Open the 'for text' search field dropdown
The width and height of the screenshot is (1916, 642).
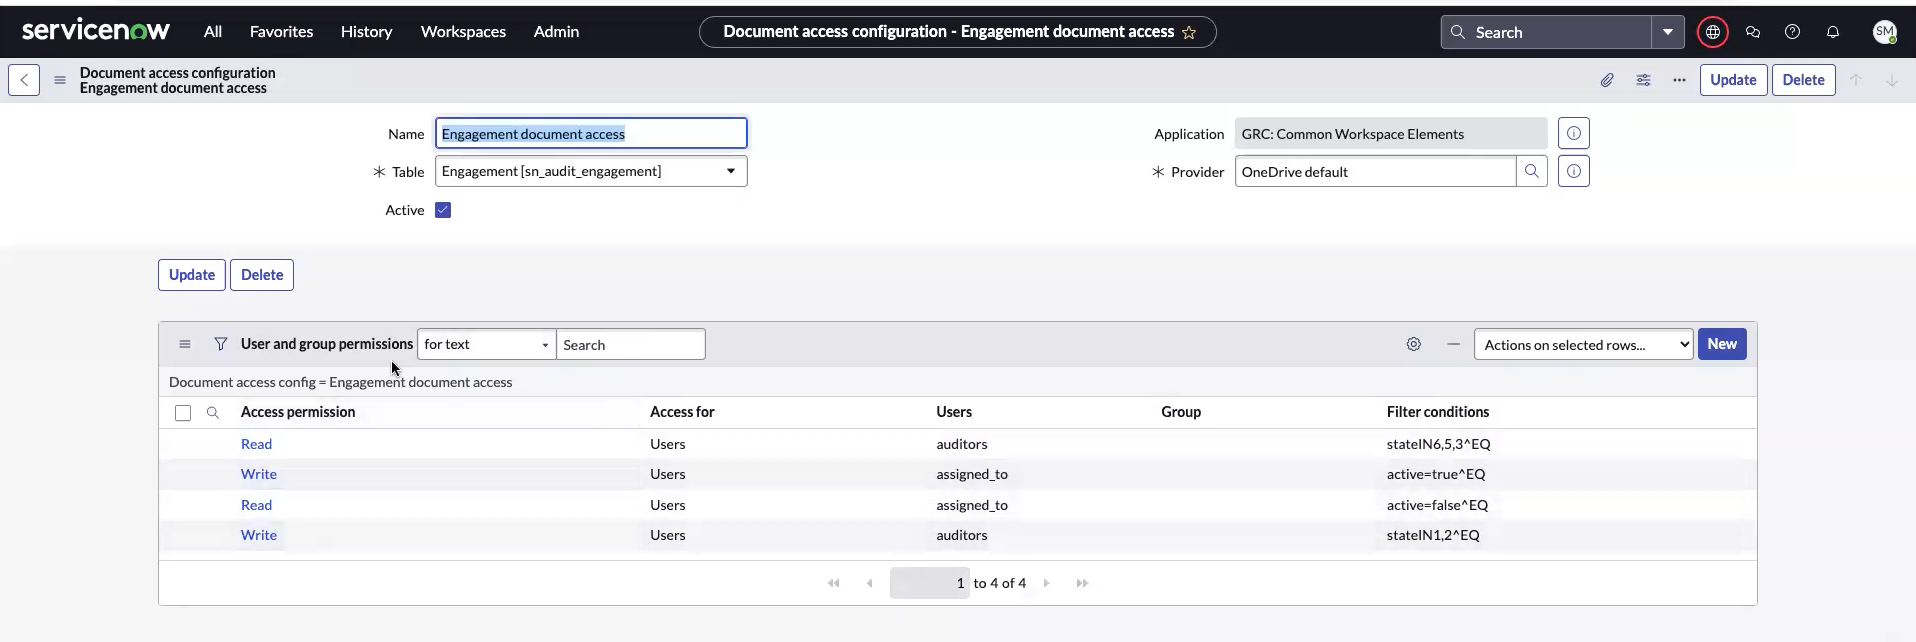coord(486,344)
